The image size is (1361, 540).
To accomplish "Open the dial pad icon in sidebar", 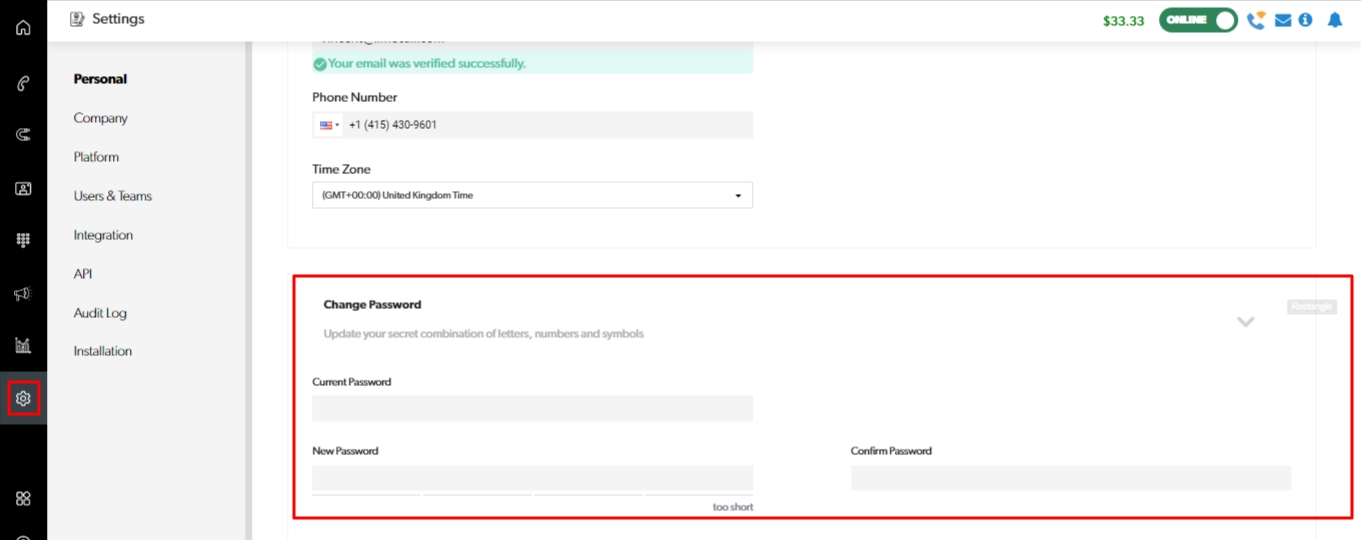I will 23,240.
